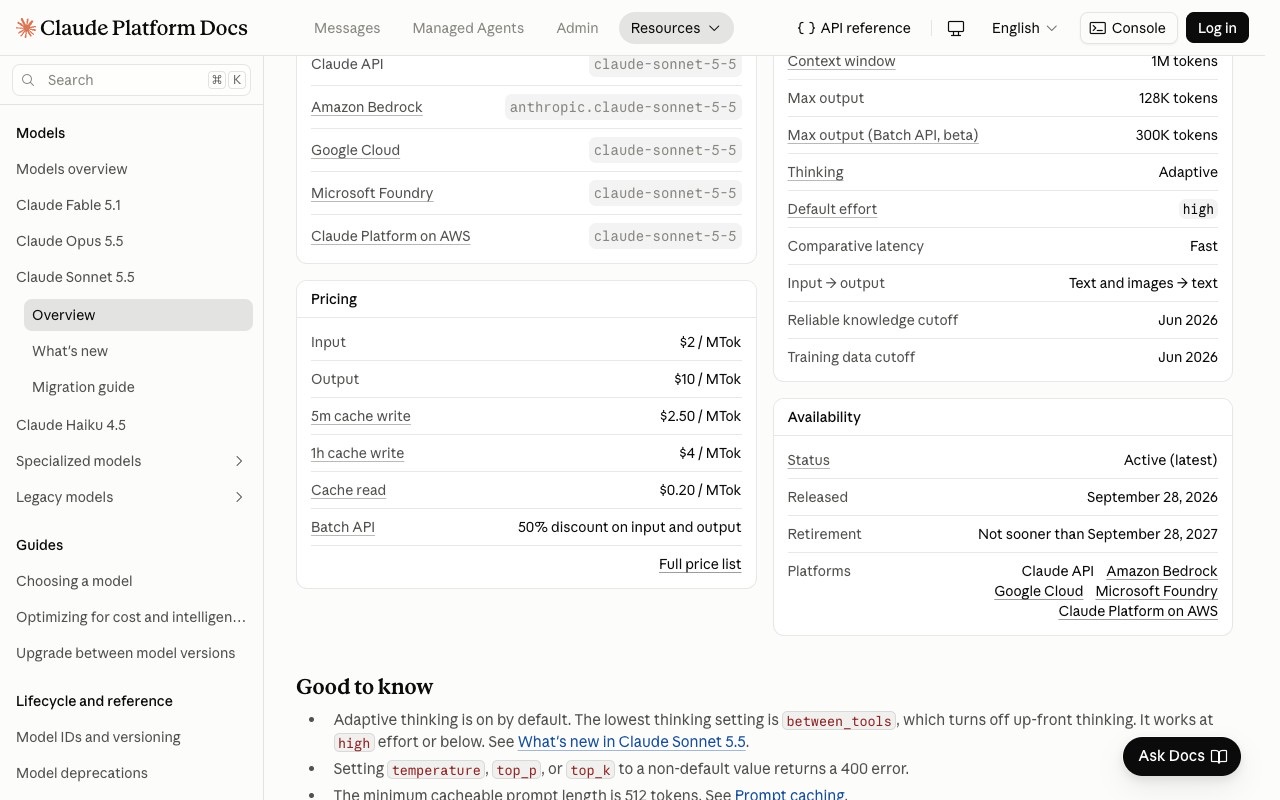The height and width of the screenshot is (800, 1280).
Task: Click the Amazon Bedrock link under Platforms
Action: click(1162, 571)
